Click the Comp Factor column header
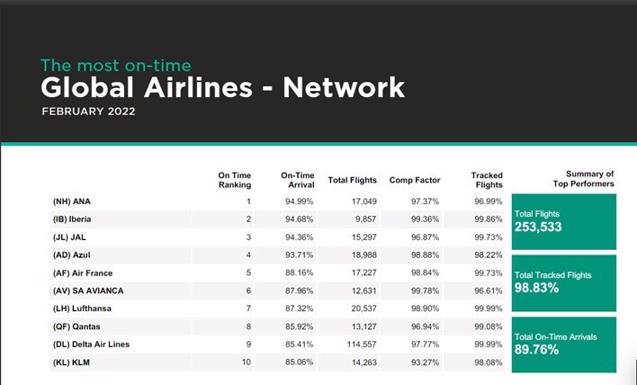The image size is (637, 385). click(414, 180)
